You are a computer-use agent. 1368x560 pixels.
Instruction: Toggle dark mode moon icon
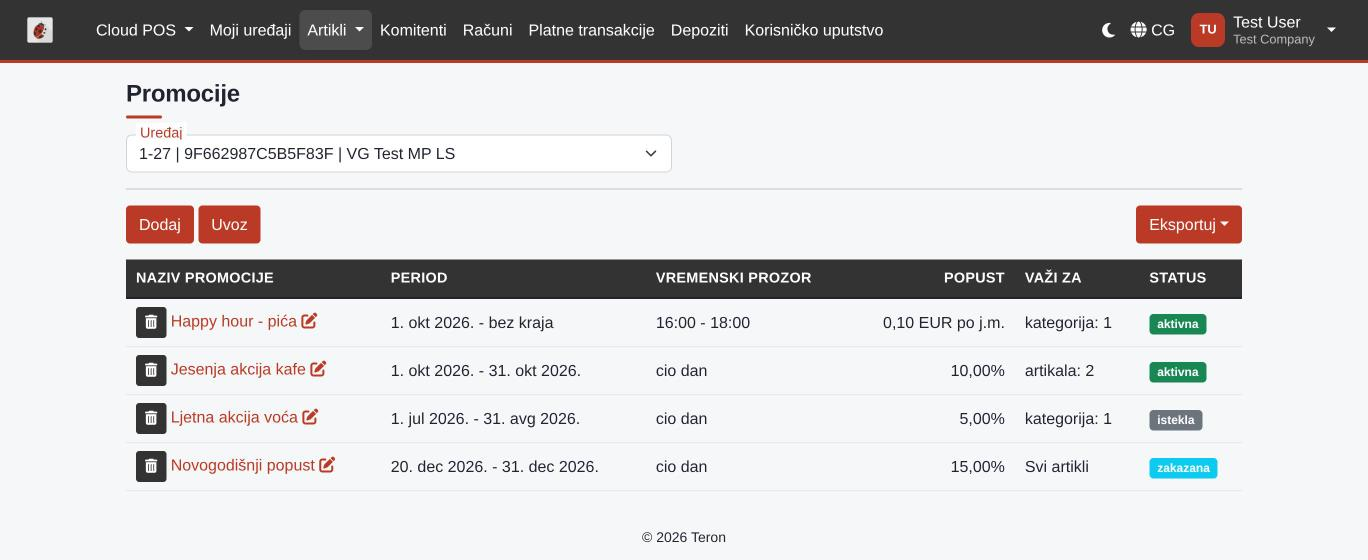tap(1108, 30)
